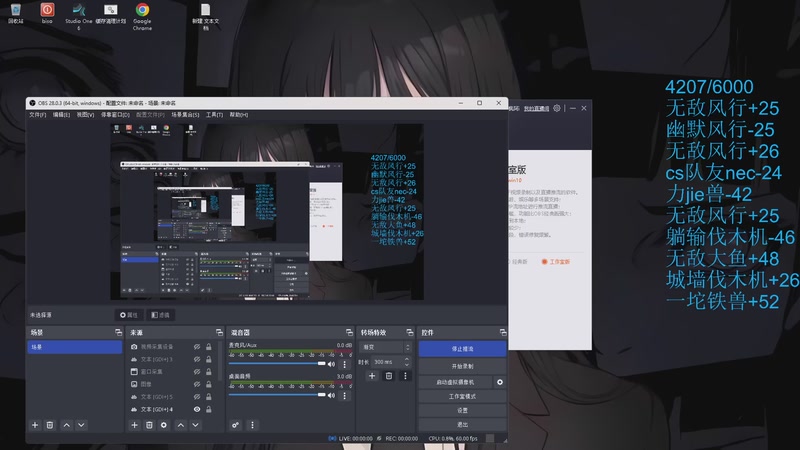Move source down in the 来源 panel
Viewport: 800px width, 450px height.
pyautogui.click(x=195, y=425)
